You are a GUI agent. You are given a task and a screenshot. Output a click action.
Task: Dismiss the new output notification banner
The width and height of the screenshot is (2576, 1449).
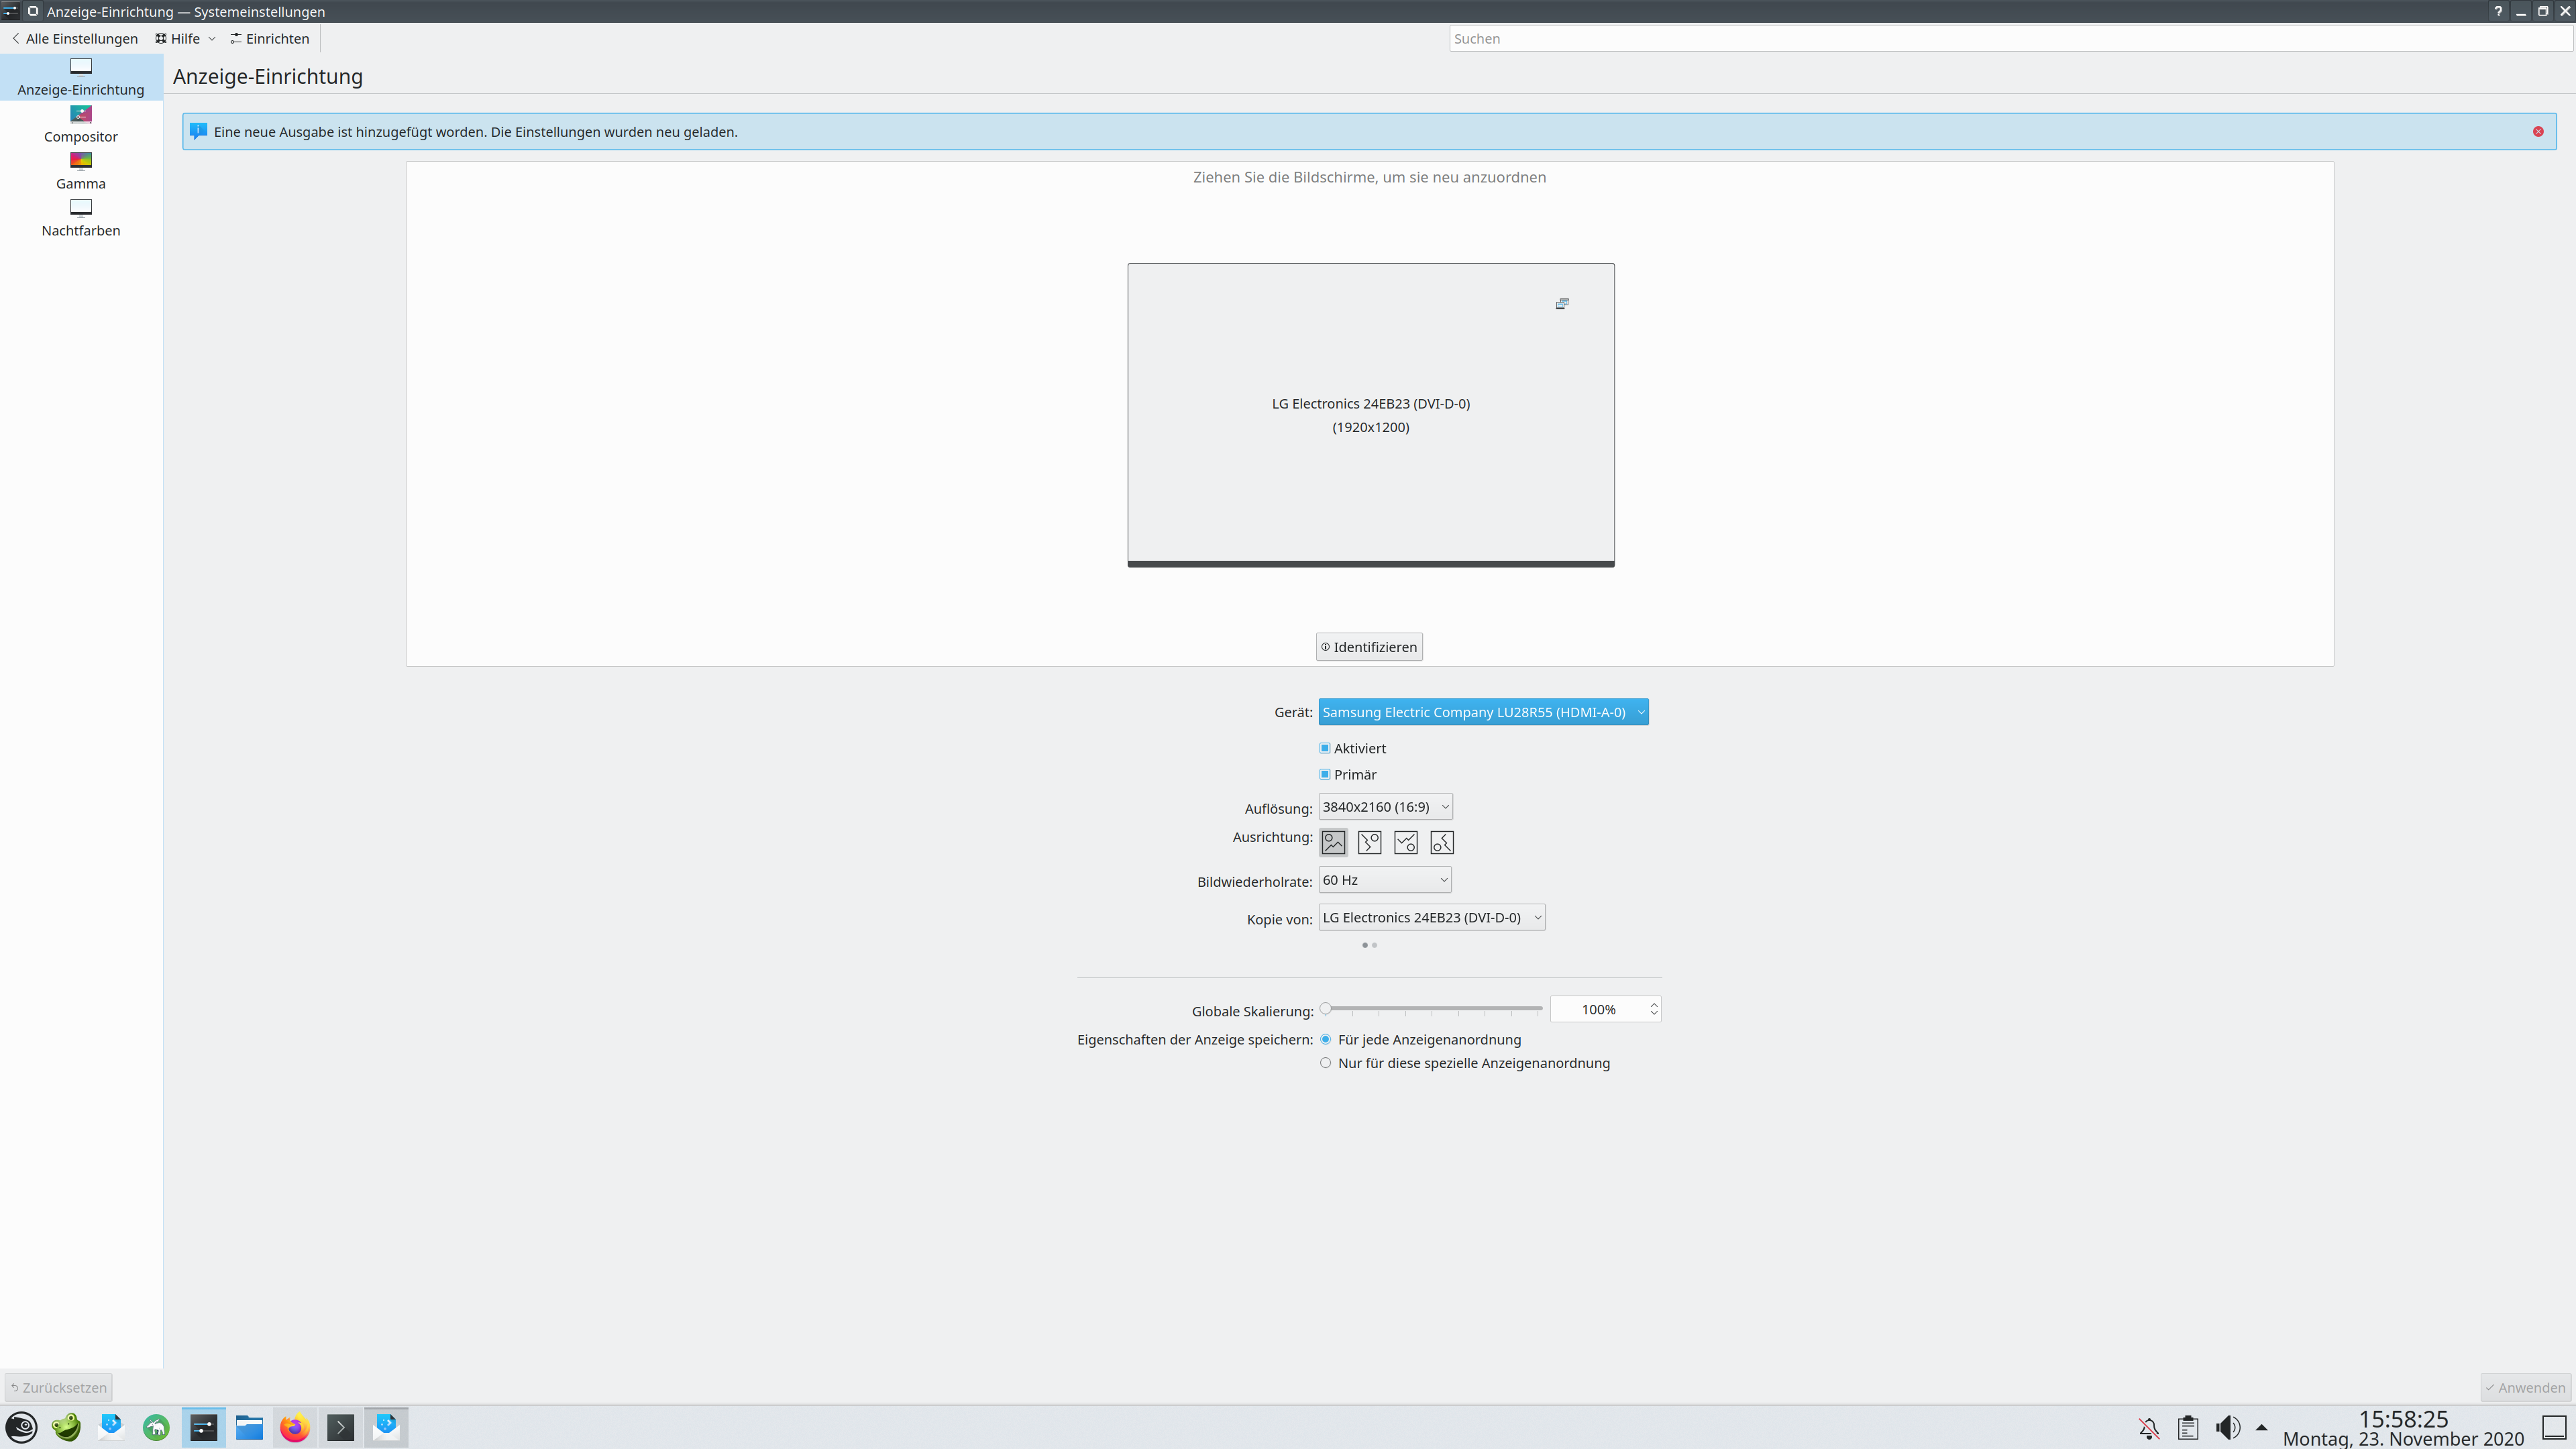(2538, 132)
